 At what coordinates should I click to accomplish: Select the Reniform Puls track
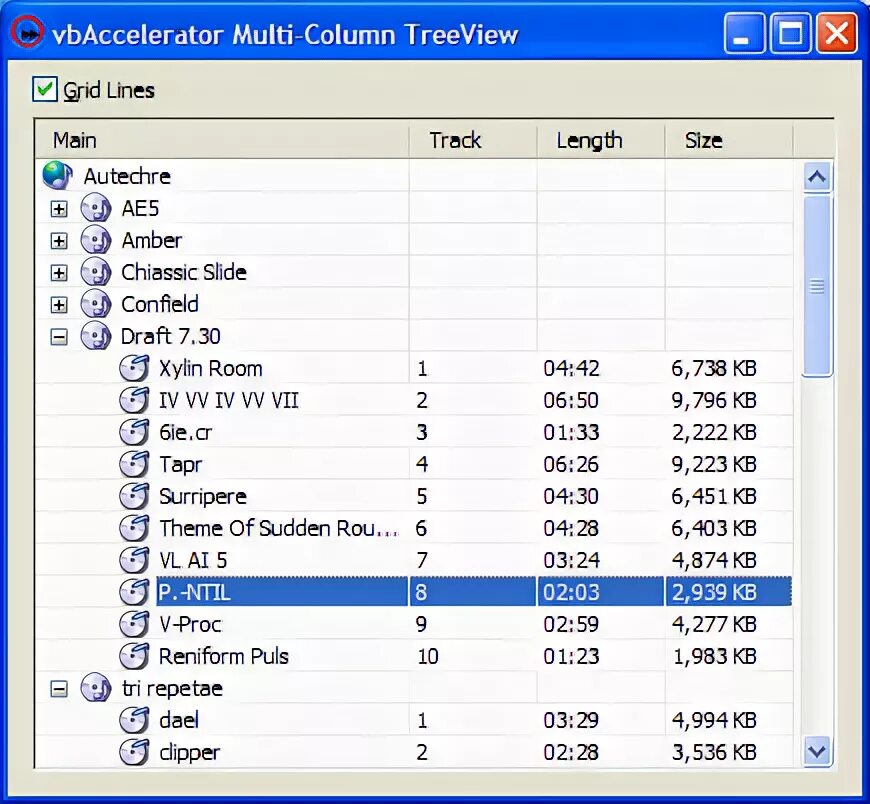point(224,656)
